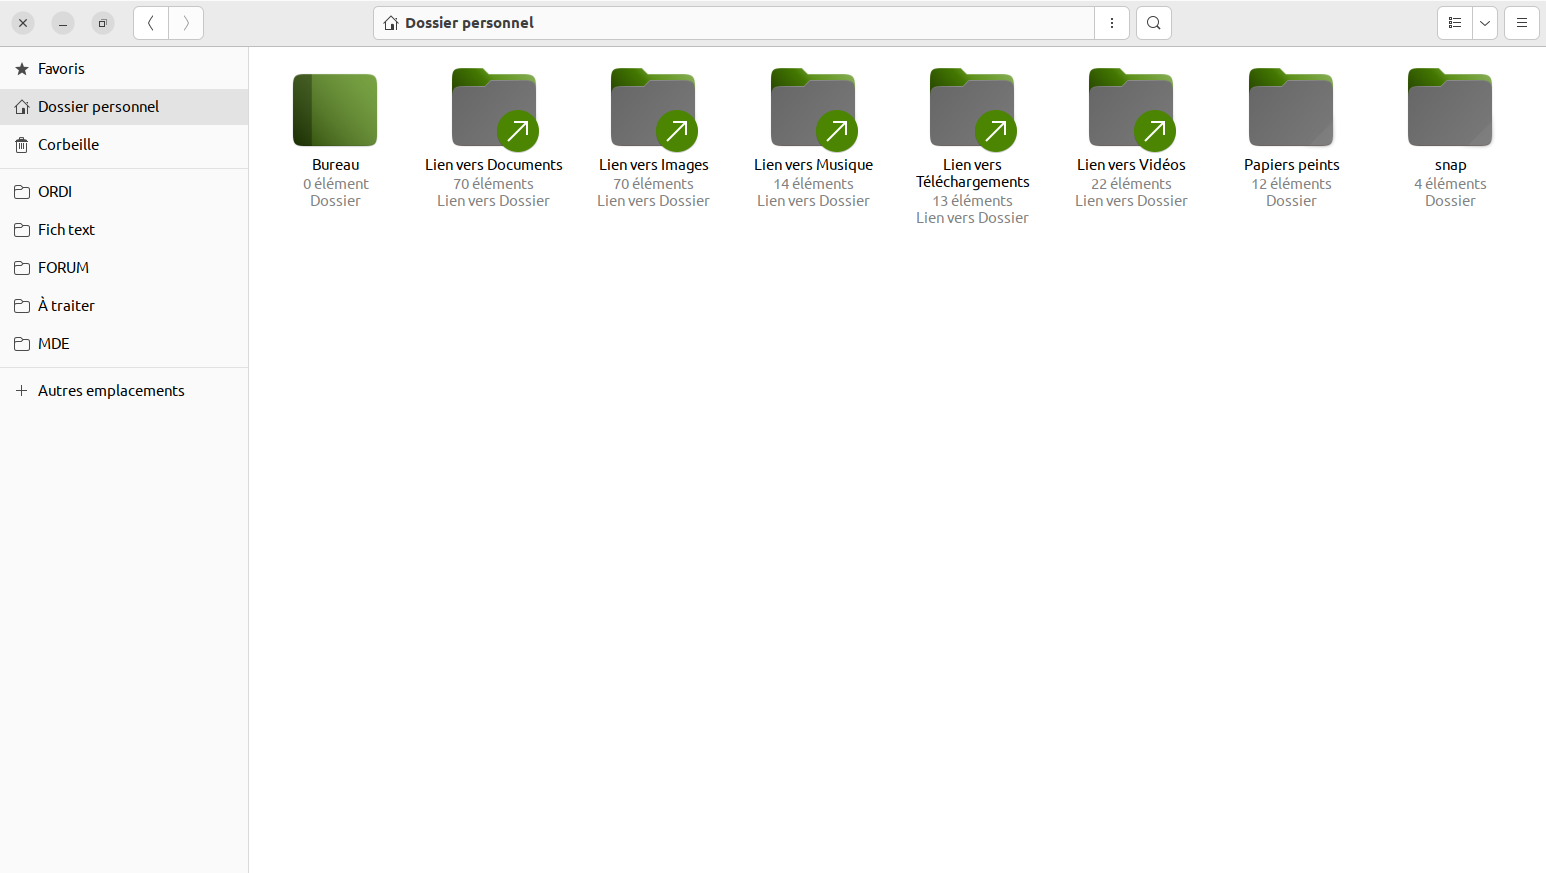This screenshot has width=1546, height=873.
Task: Click the '22 éléments' count text
Action: (x=1131, y=184)
